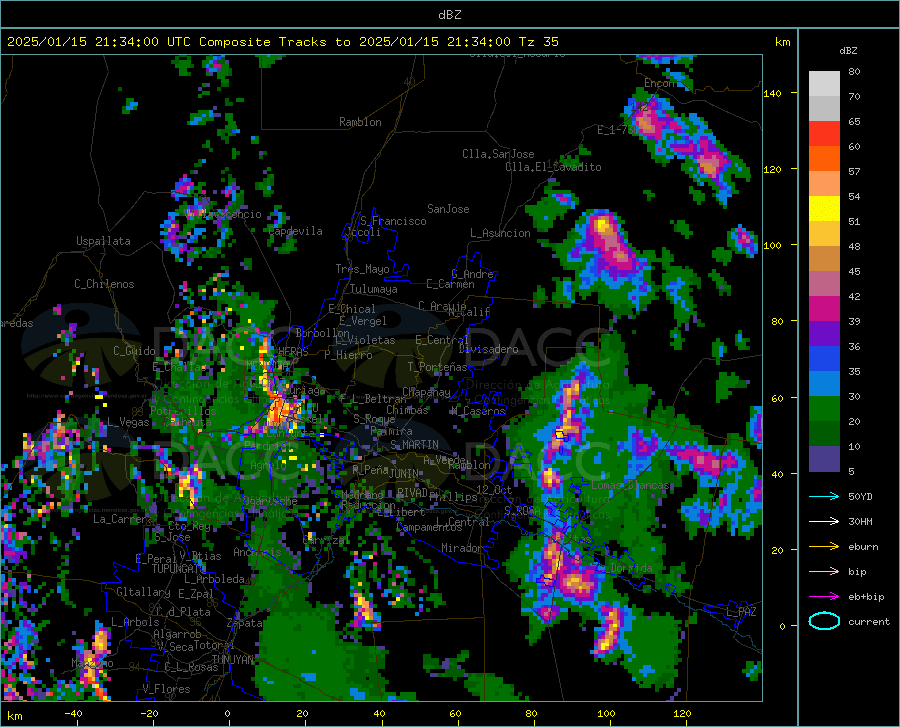
Task: Click the '54' label on the dBZ scale
Action: (854, 197)
